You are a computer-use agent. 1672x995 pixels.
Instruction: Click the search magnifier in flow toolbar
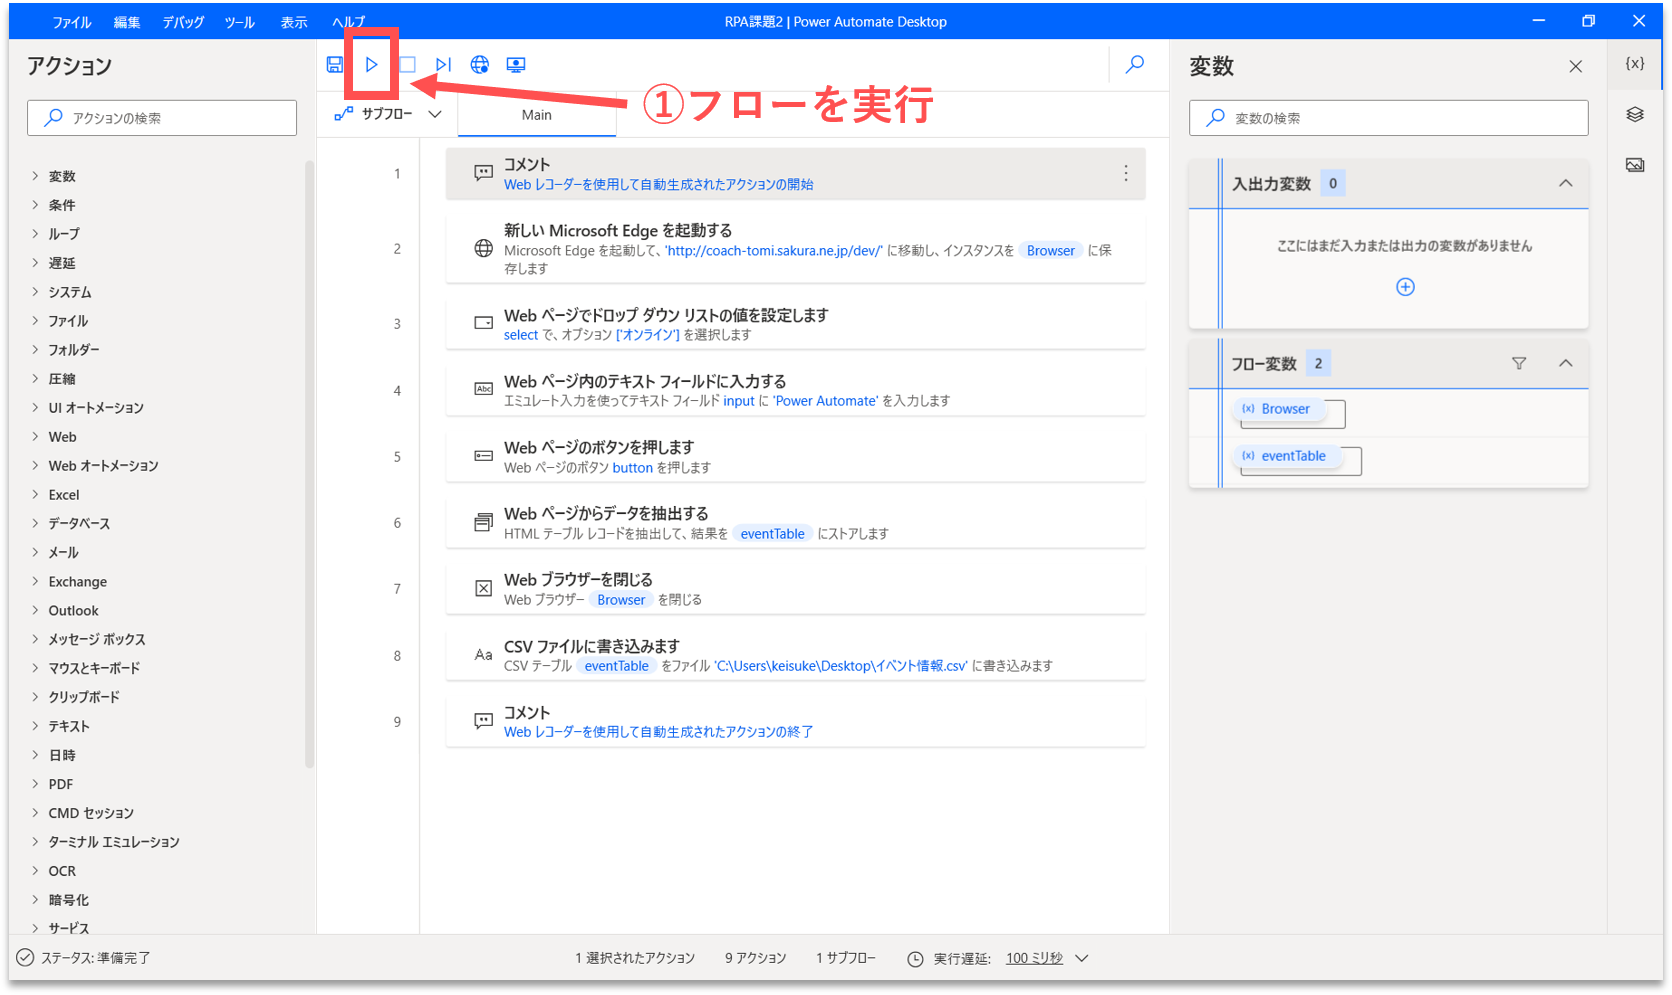pyautogui.click(x=1135, y=65)
